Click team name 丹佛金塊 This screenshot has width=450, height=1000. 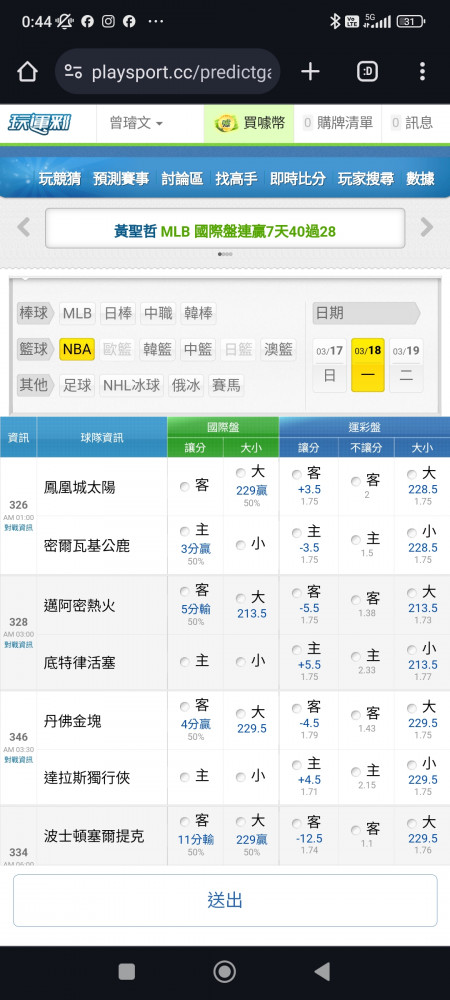73,721
